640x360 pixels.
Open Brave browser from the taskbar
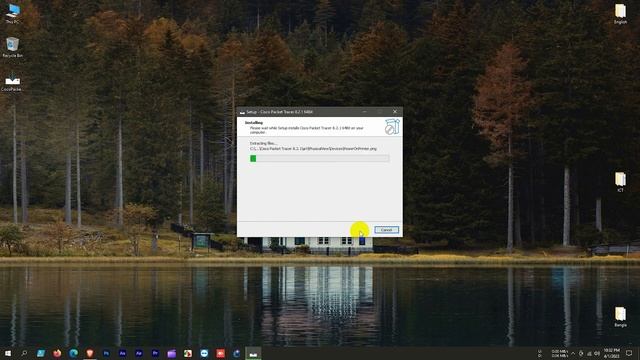coord(90,353)
